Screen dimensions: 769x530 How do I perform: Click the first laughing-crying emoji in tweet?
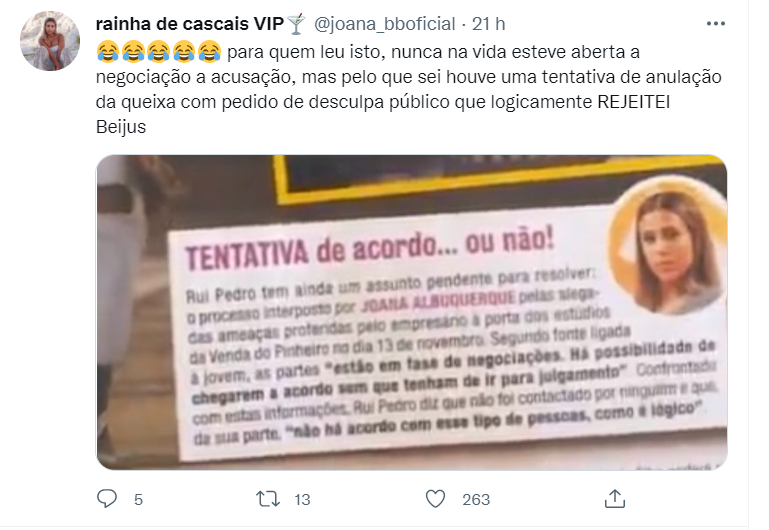108,51
